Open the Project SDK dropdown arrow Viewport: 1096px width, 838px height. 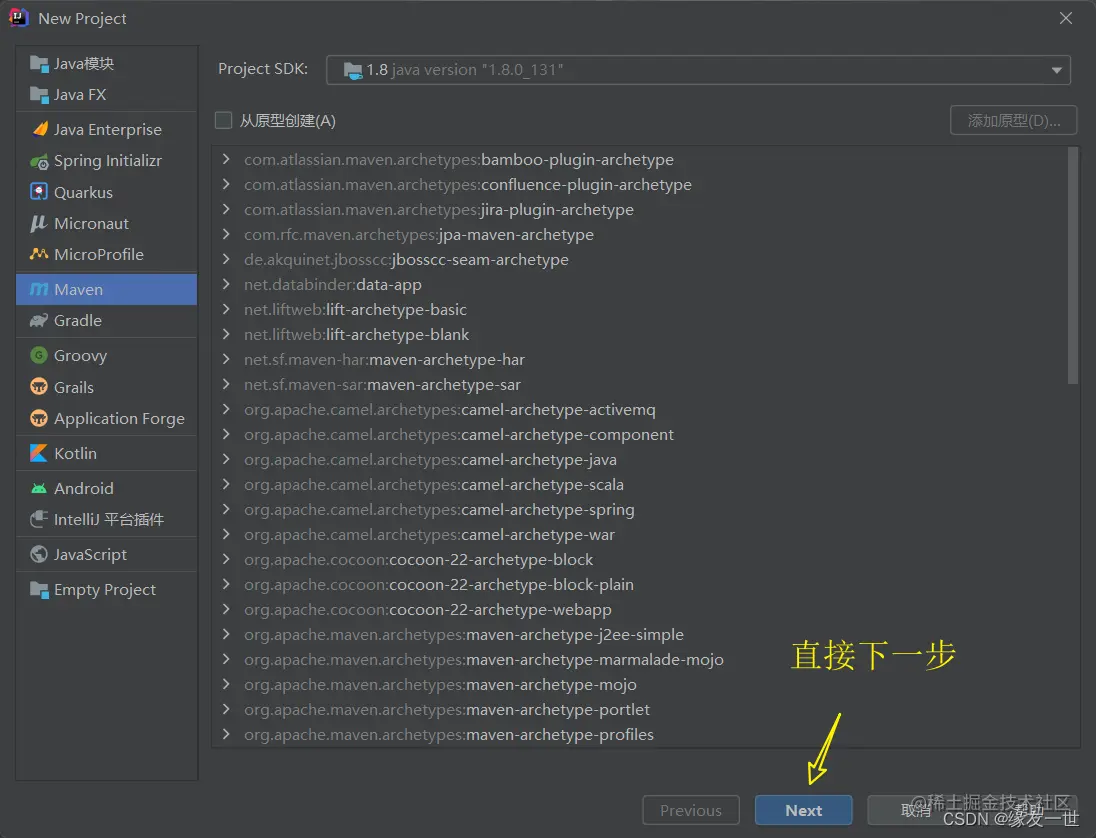1056,70
